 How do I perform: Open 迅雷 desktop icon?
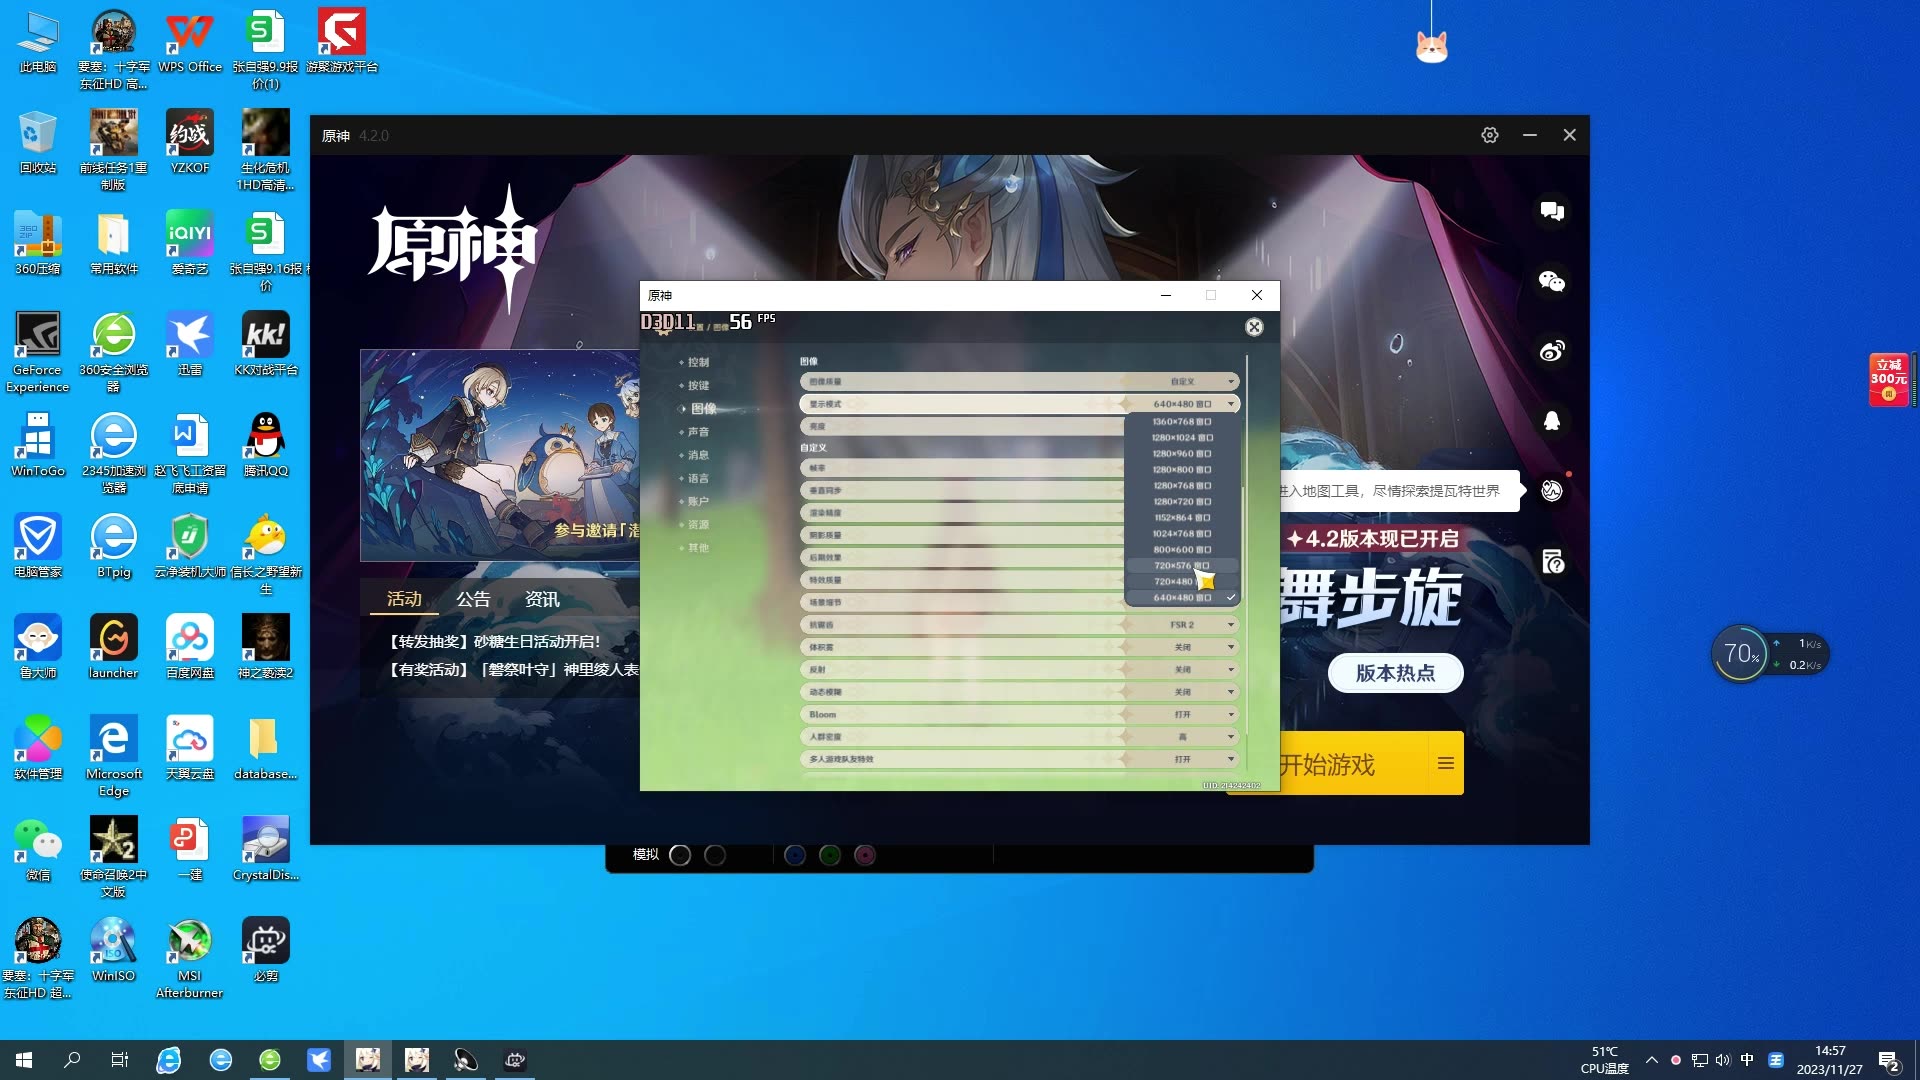[189, 344]
